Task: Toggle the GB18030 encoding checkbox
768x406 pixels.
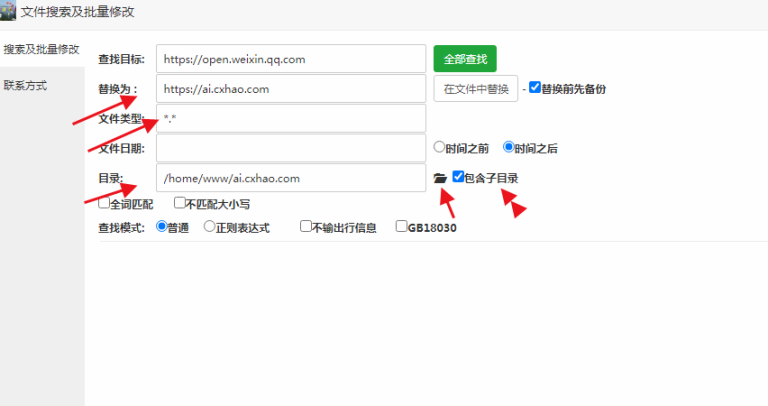Action: click(401, 227)
